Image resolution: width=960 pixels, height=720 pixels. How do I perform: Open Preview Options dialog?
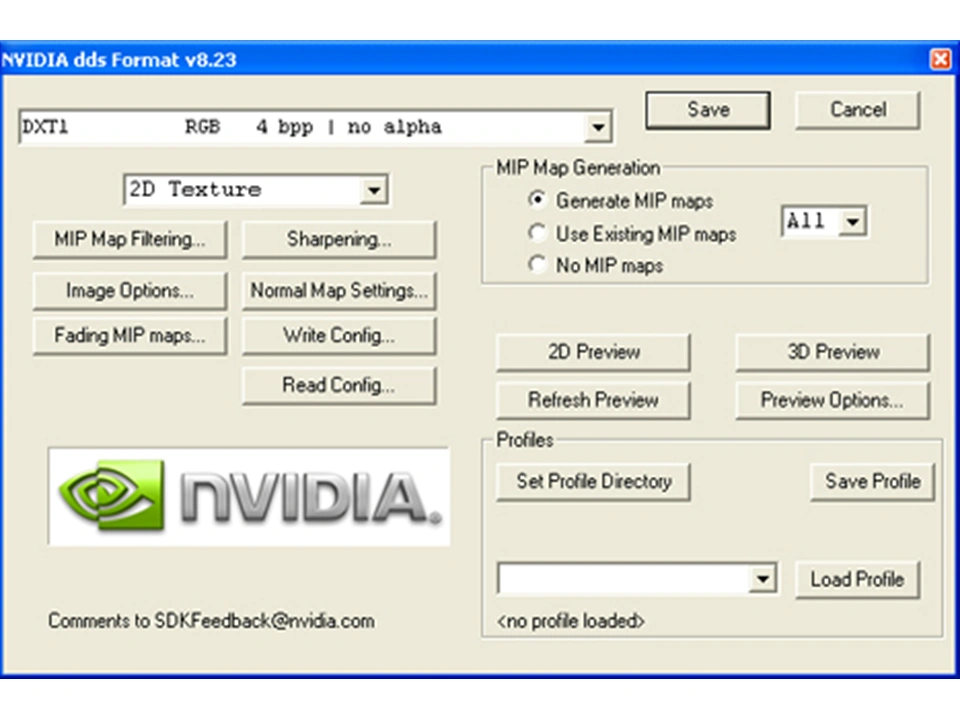coord(833,400)
